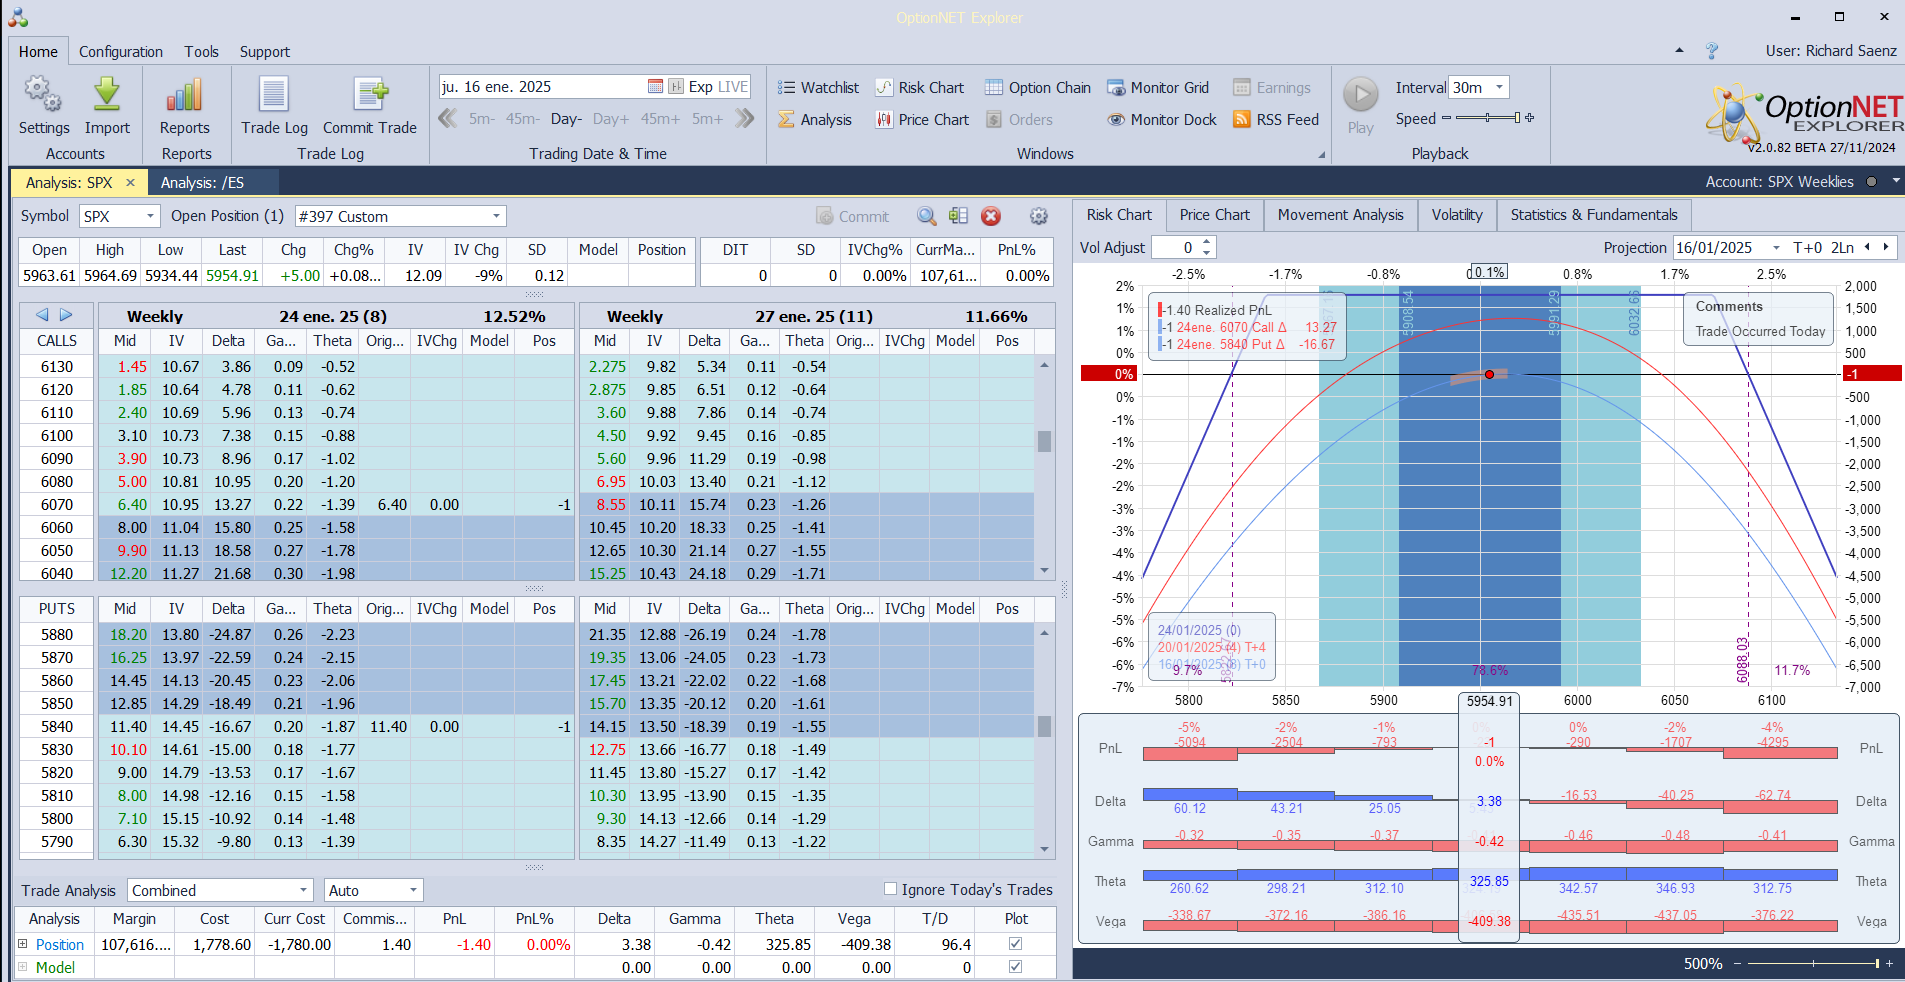Open the Configuration ribbon tab
1905x982 pixels.
[121, 52]
